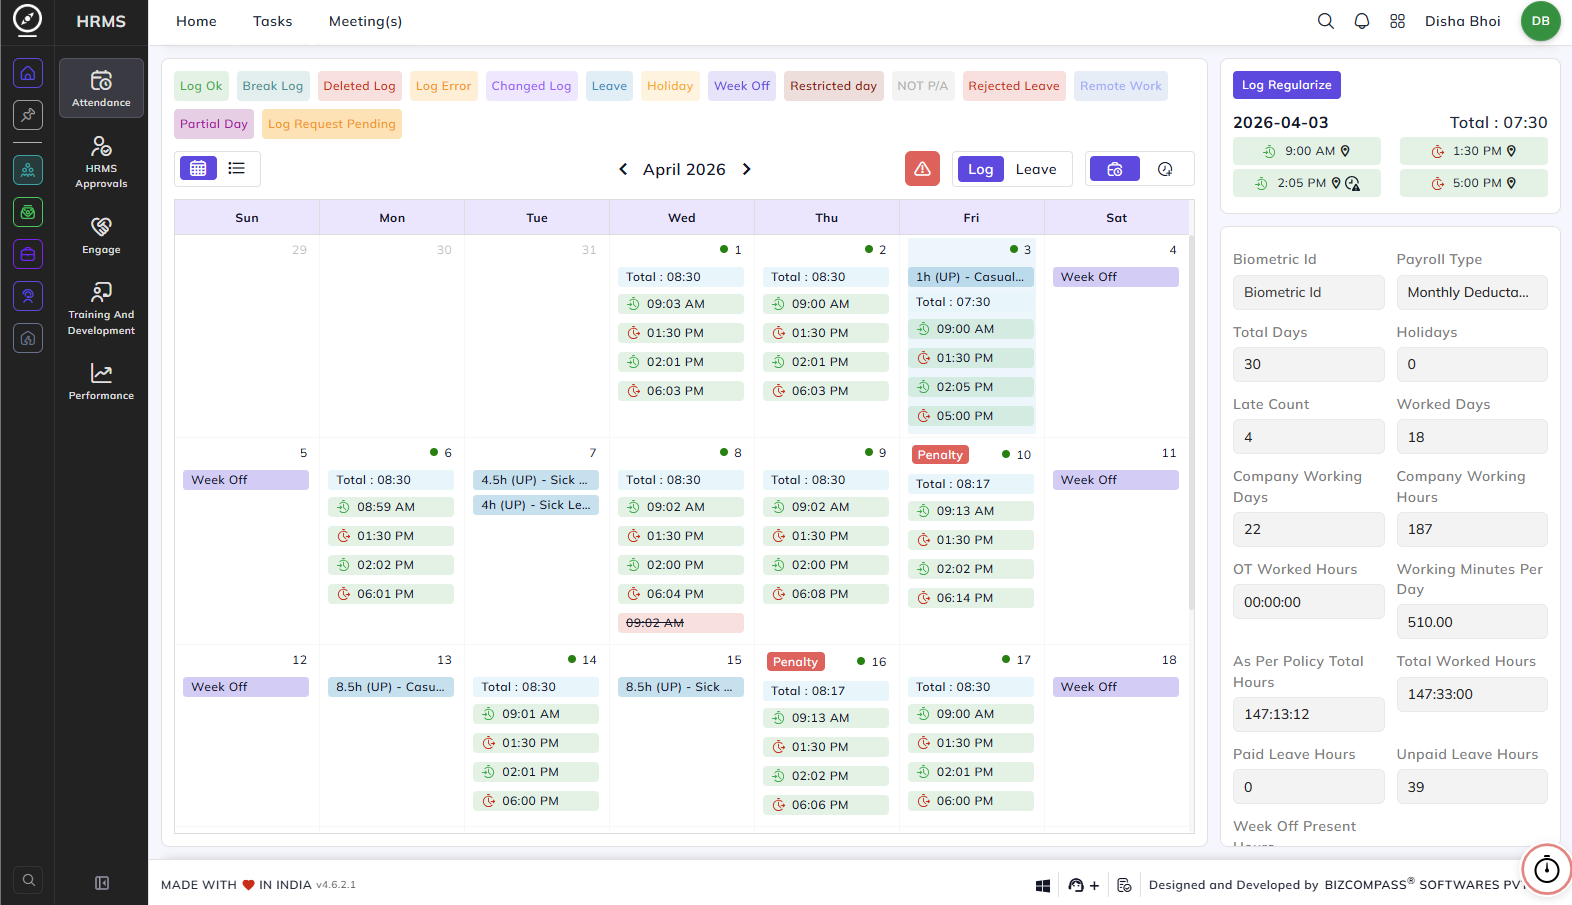Open the Engage module
This screenshot has height=905, width=1572.
(101, 235)
